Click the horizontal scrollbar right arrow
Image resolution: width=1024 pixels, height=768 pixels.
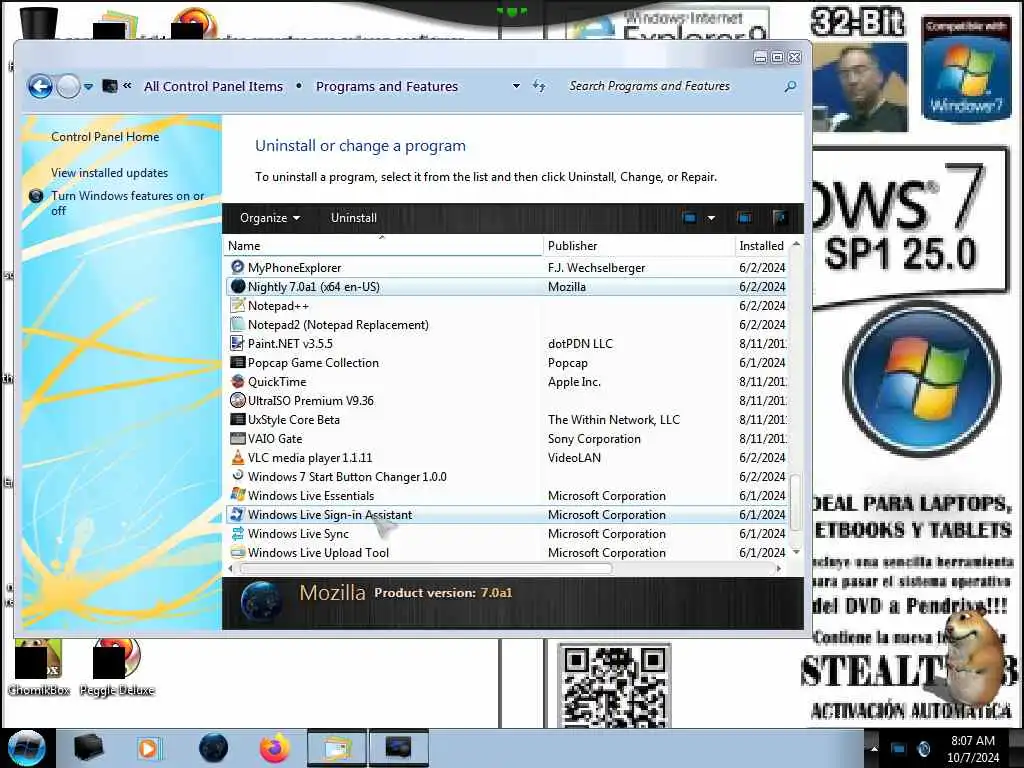778,569
